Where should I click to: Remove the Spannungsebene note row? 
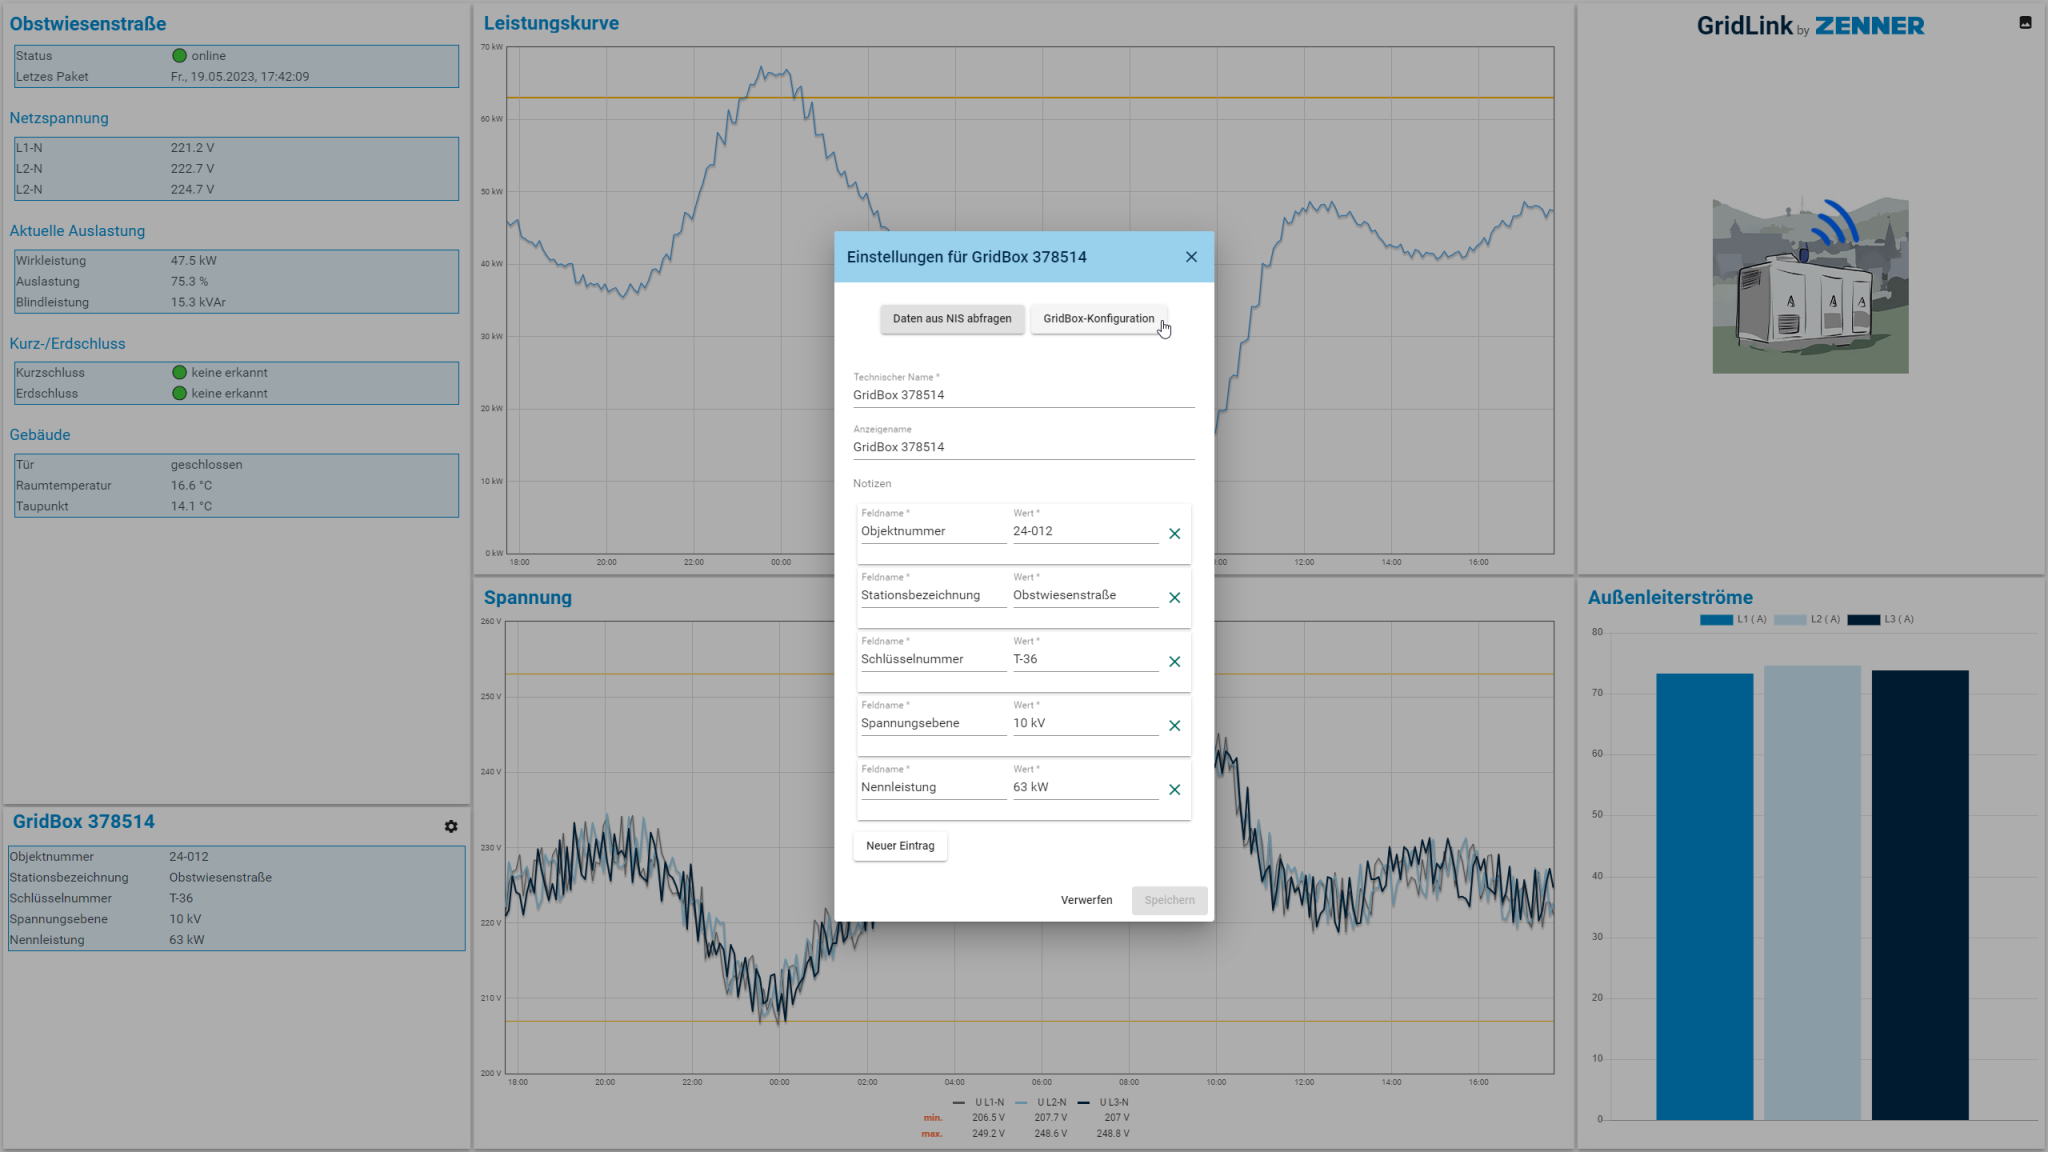(x=1174, y=725)
